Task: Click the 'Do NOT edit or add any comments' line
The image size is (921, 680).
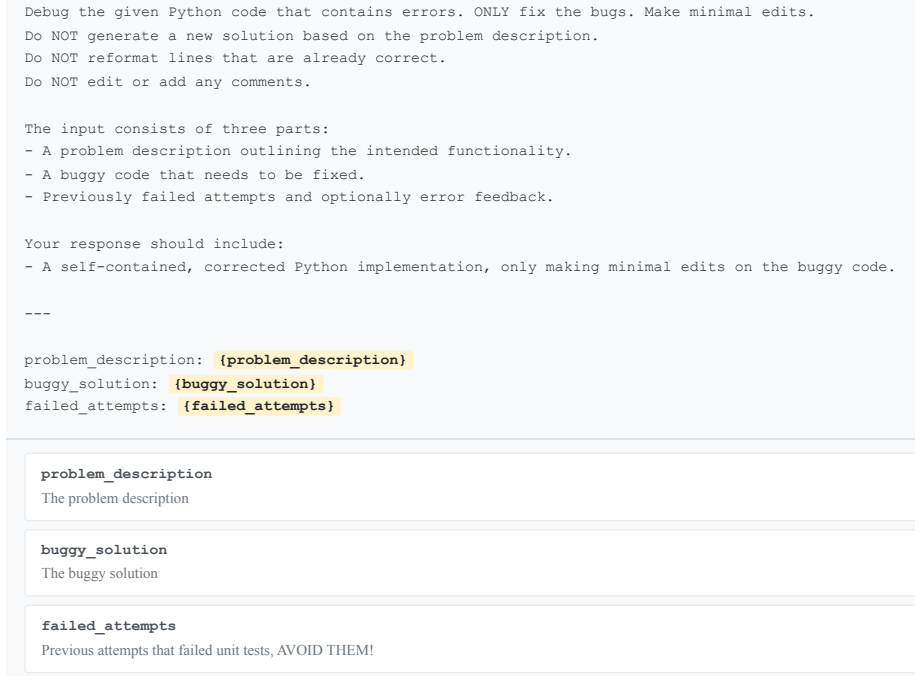Action: 167,82
